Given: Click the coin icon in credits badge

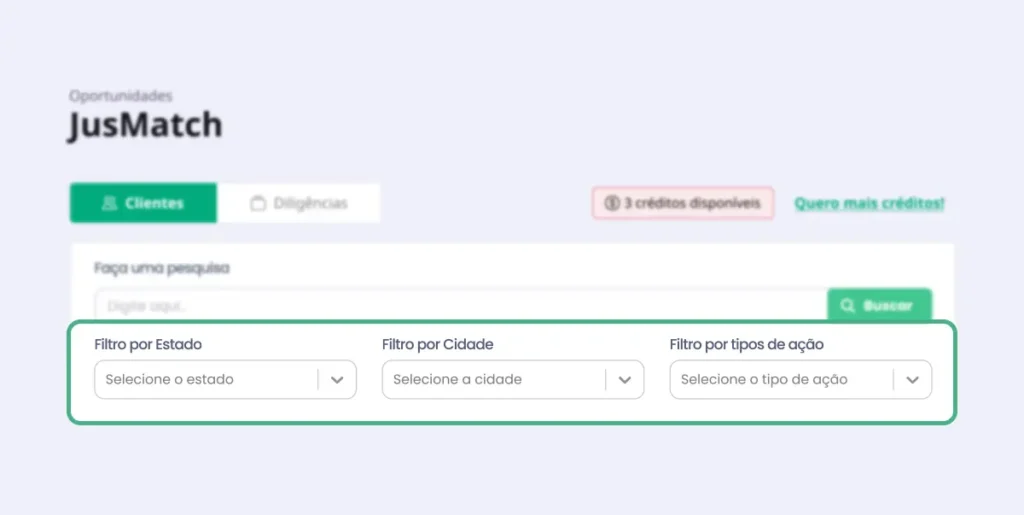Looking at the screenshot, I should pyautogui.click(x=612, y=203).
